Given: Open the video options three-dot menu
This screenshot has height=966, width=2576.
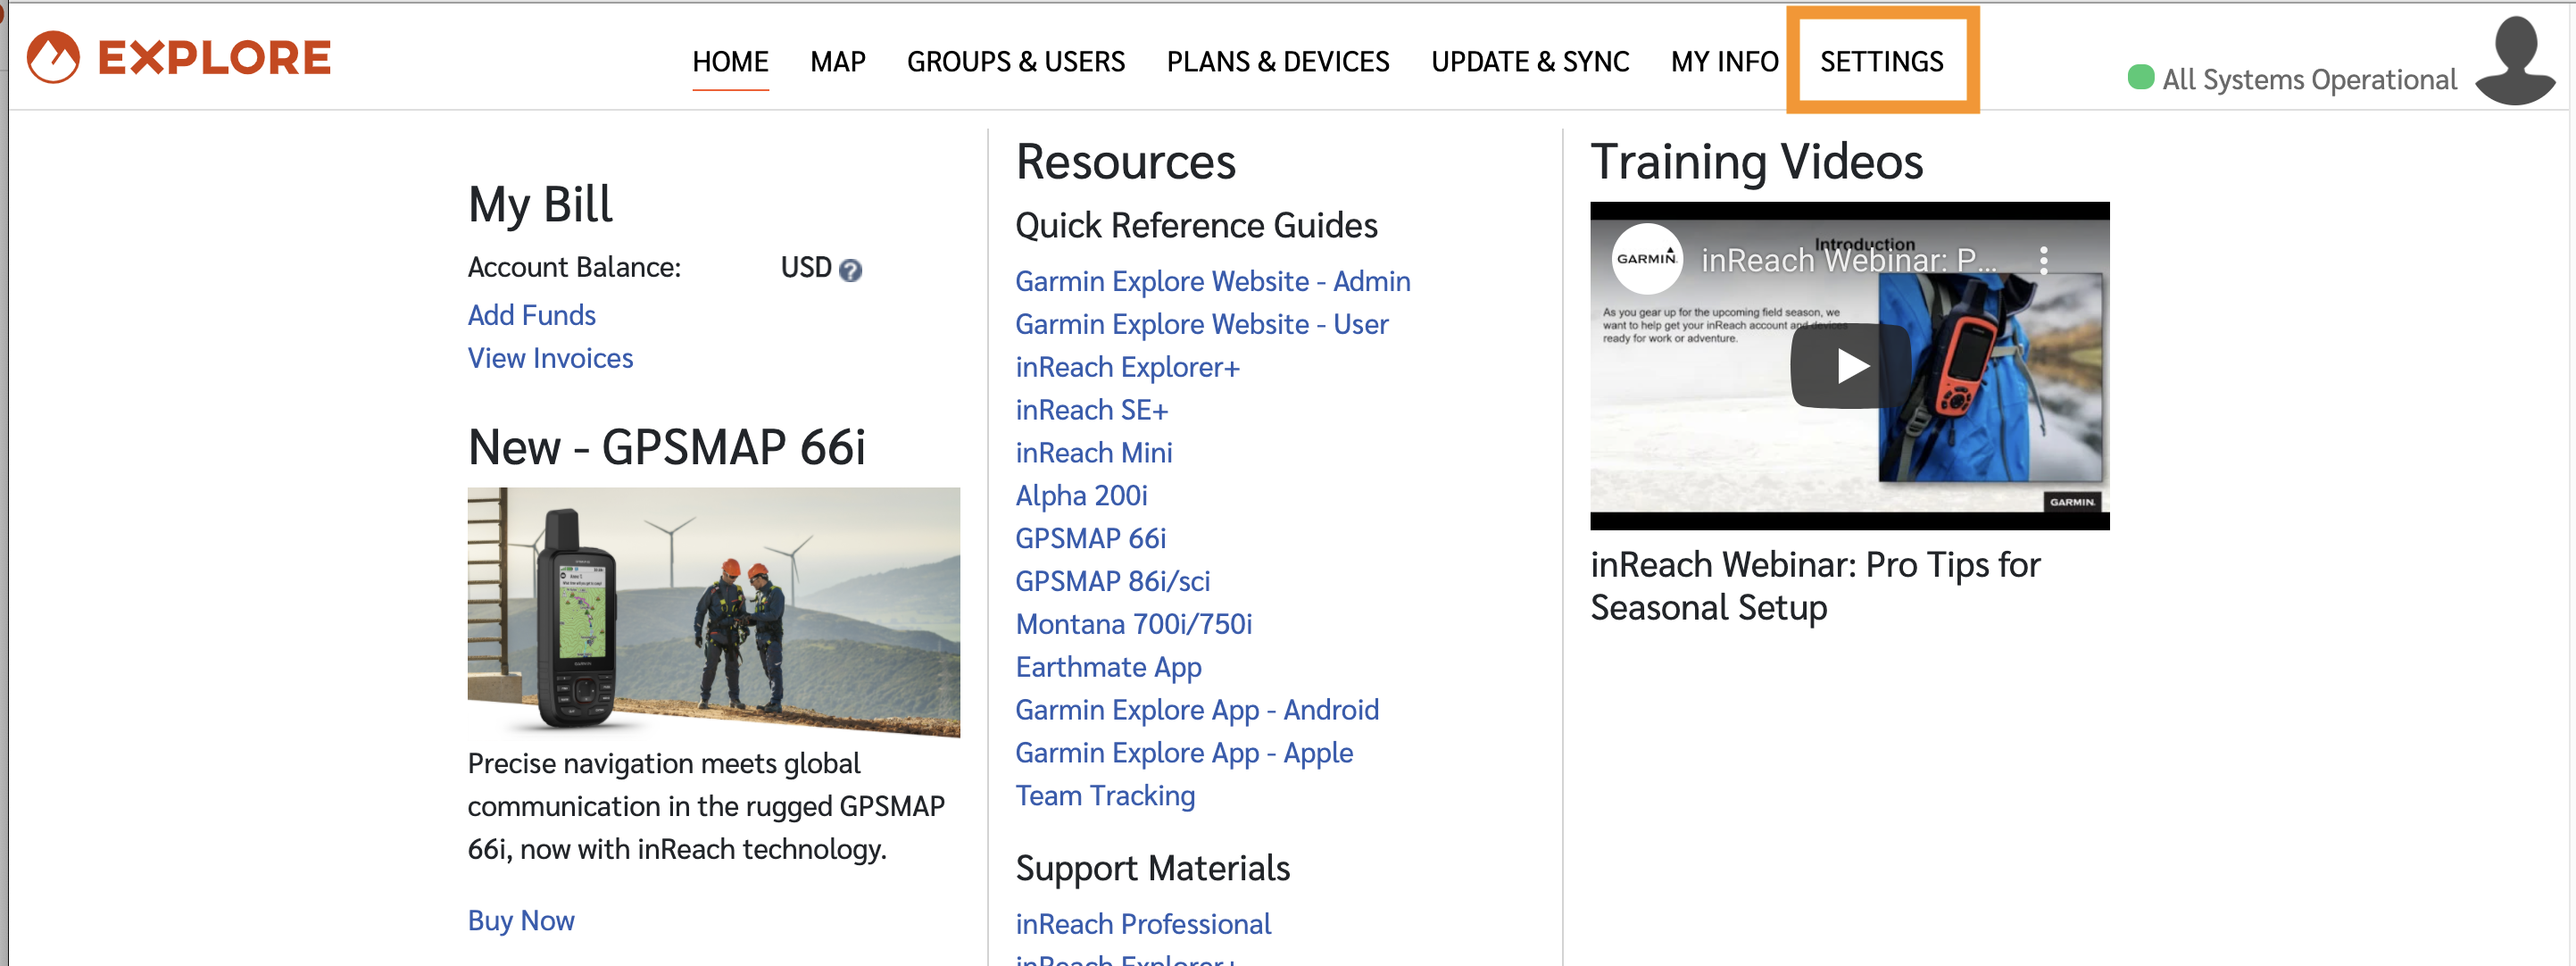Looking at the screenshot, I should point(2044,260).
